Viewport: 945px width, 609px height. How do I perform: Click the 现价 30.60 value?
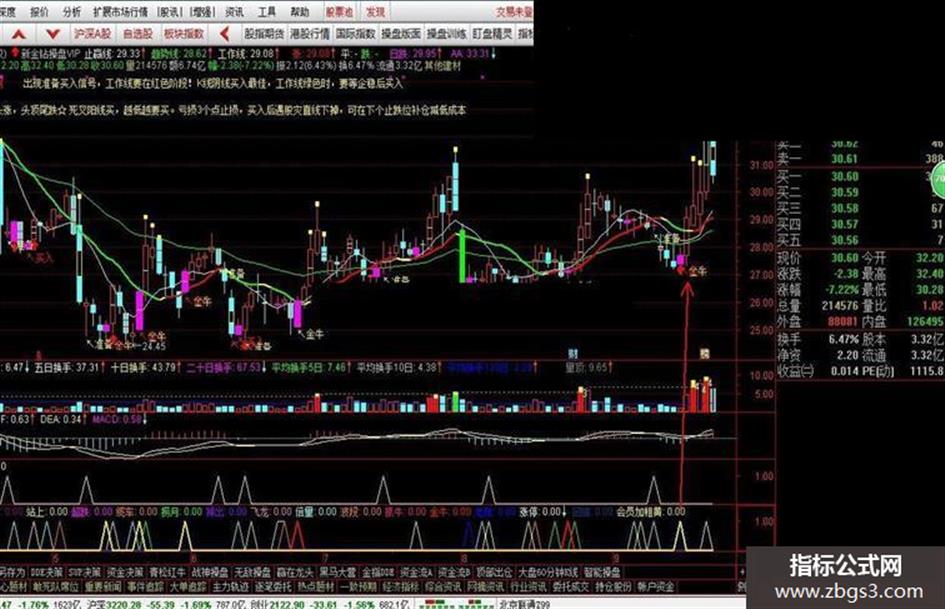[844, 257]
